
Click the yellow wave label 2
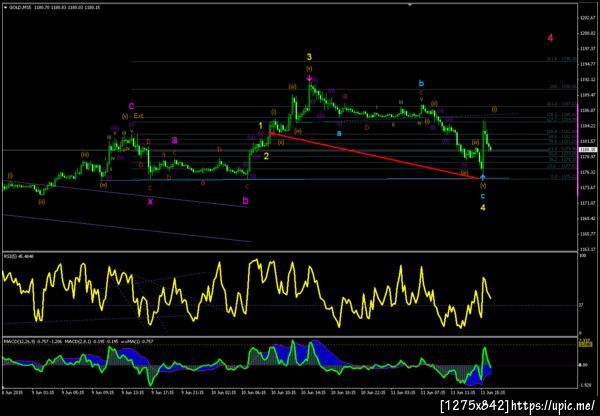(266, 156)
